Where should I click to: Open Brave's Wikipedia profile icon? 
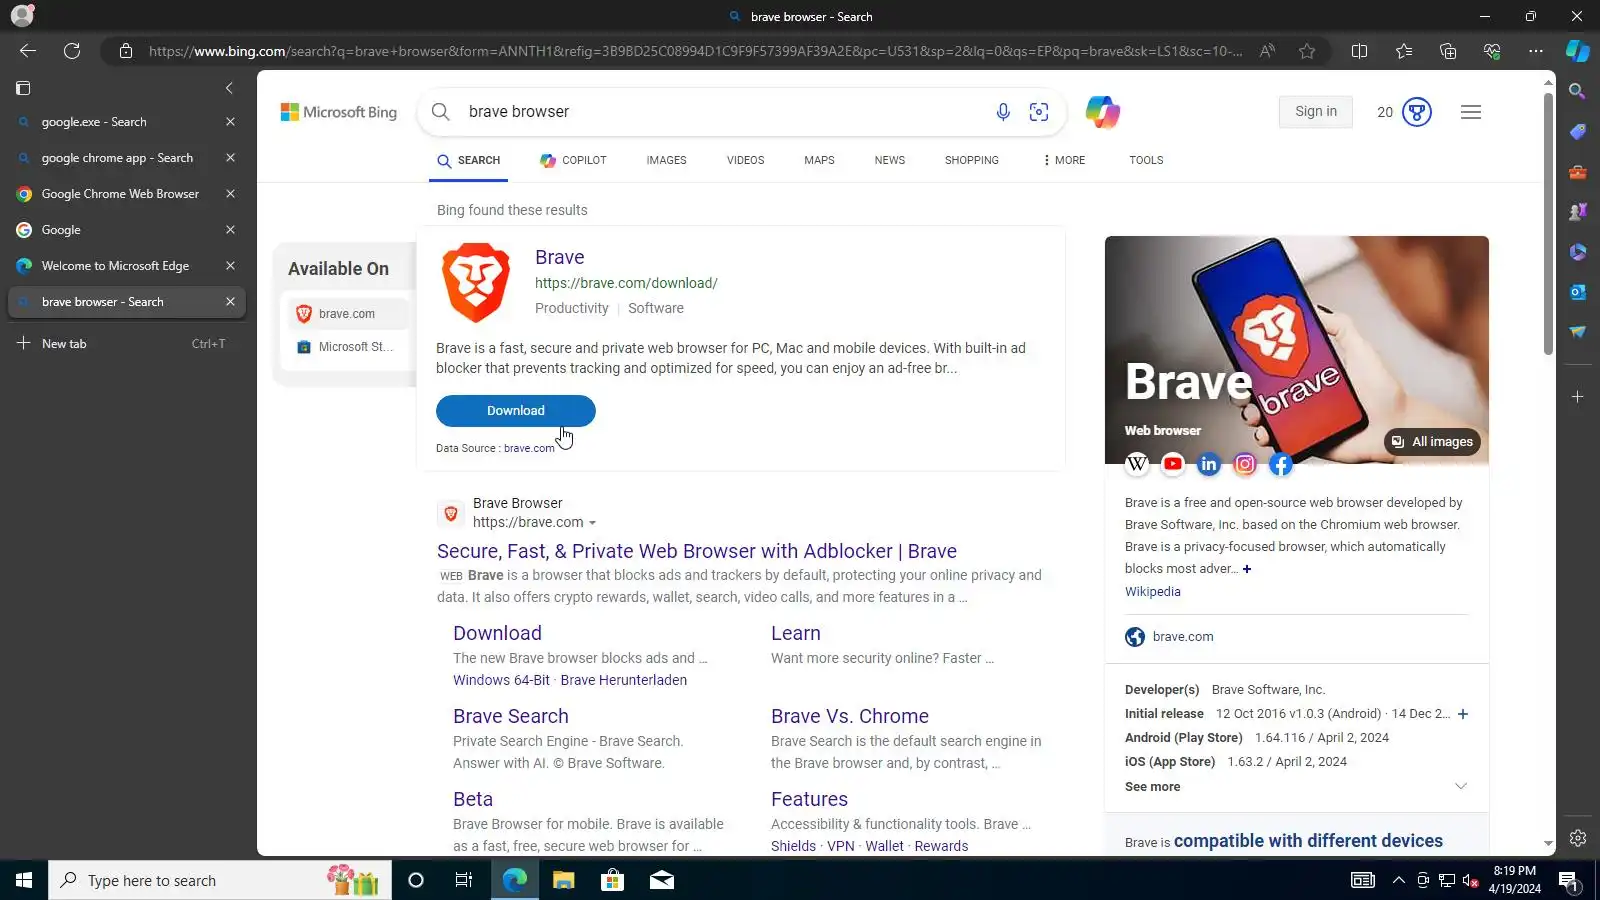click(x=1137, y=464)
